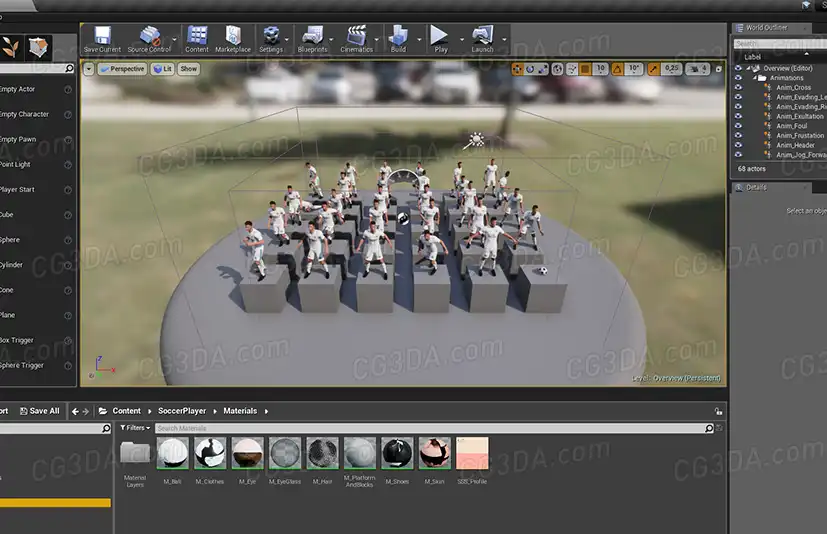Switch to Foliage mode tab icon
The width and height of the screenshot is (827, 534).
(11, 47)
